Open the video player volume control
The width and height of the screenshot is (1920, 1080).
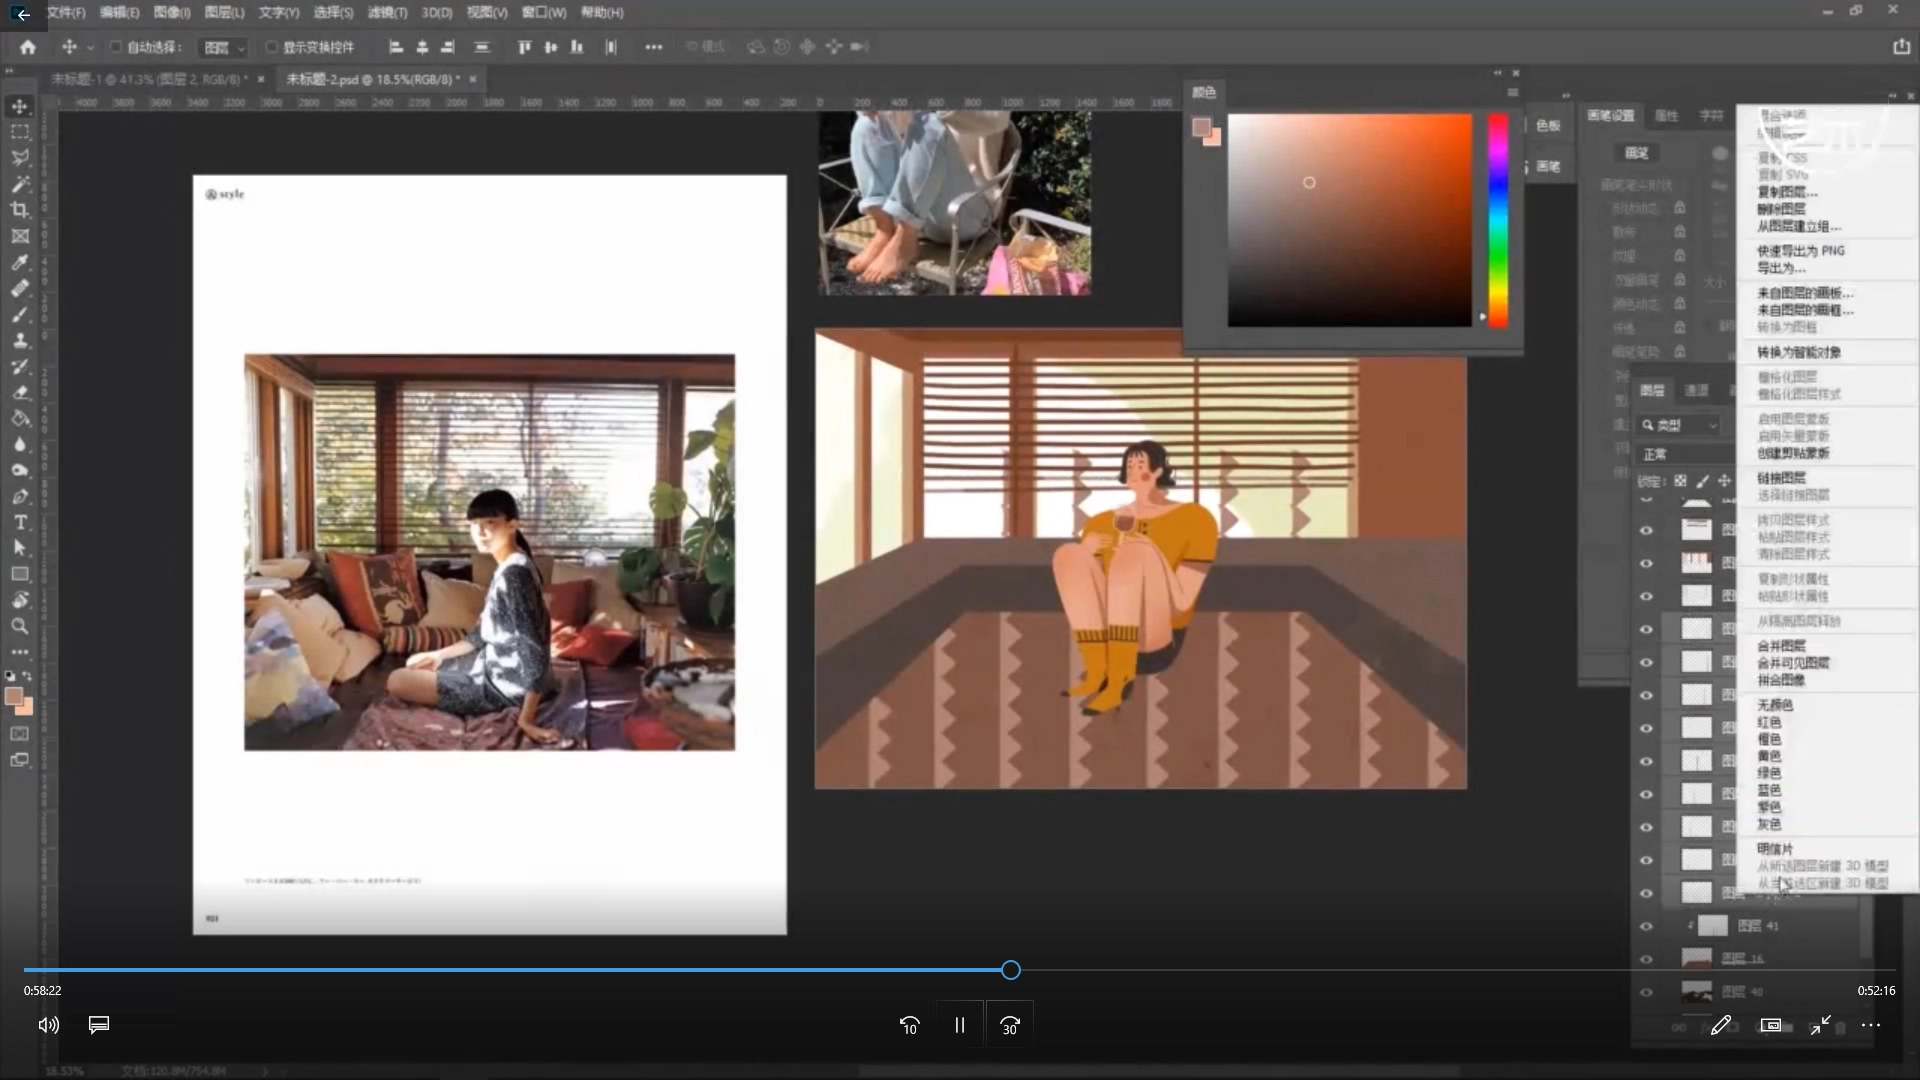click(48, 1025)
